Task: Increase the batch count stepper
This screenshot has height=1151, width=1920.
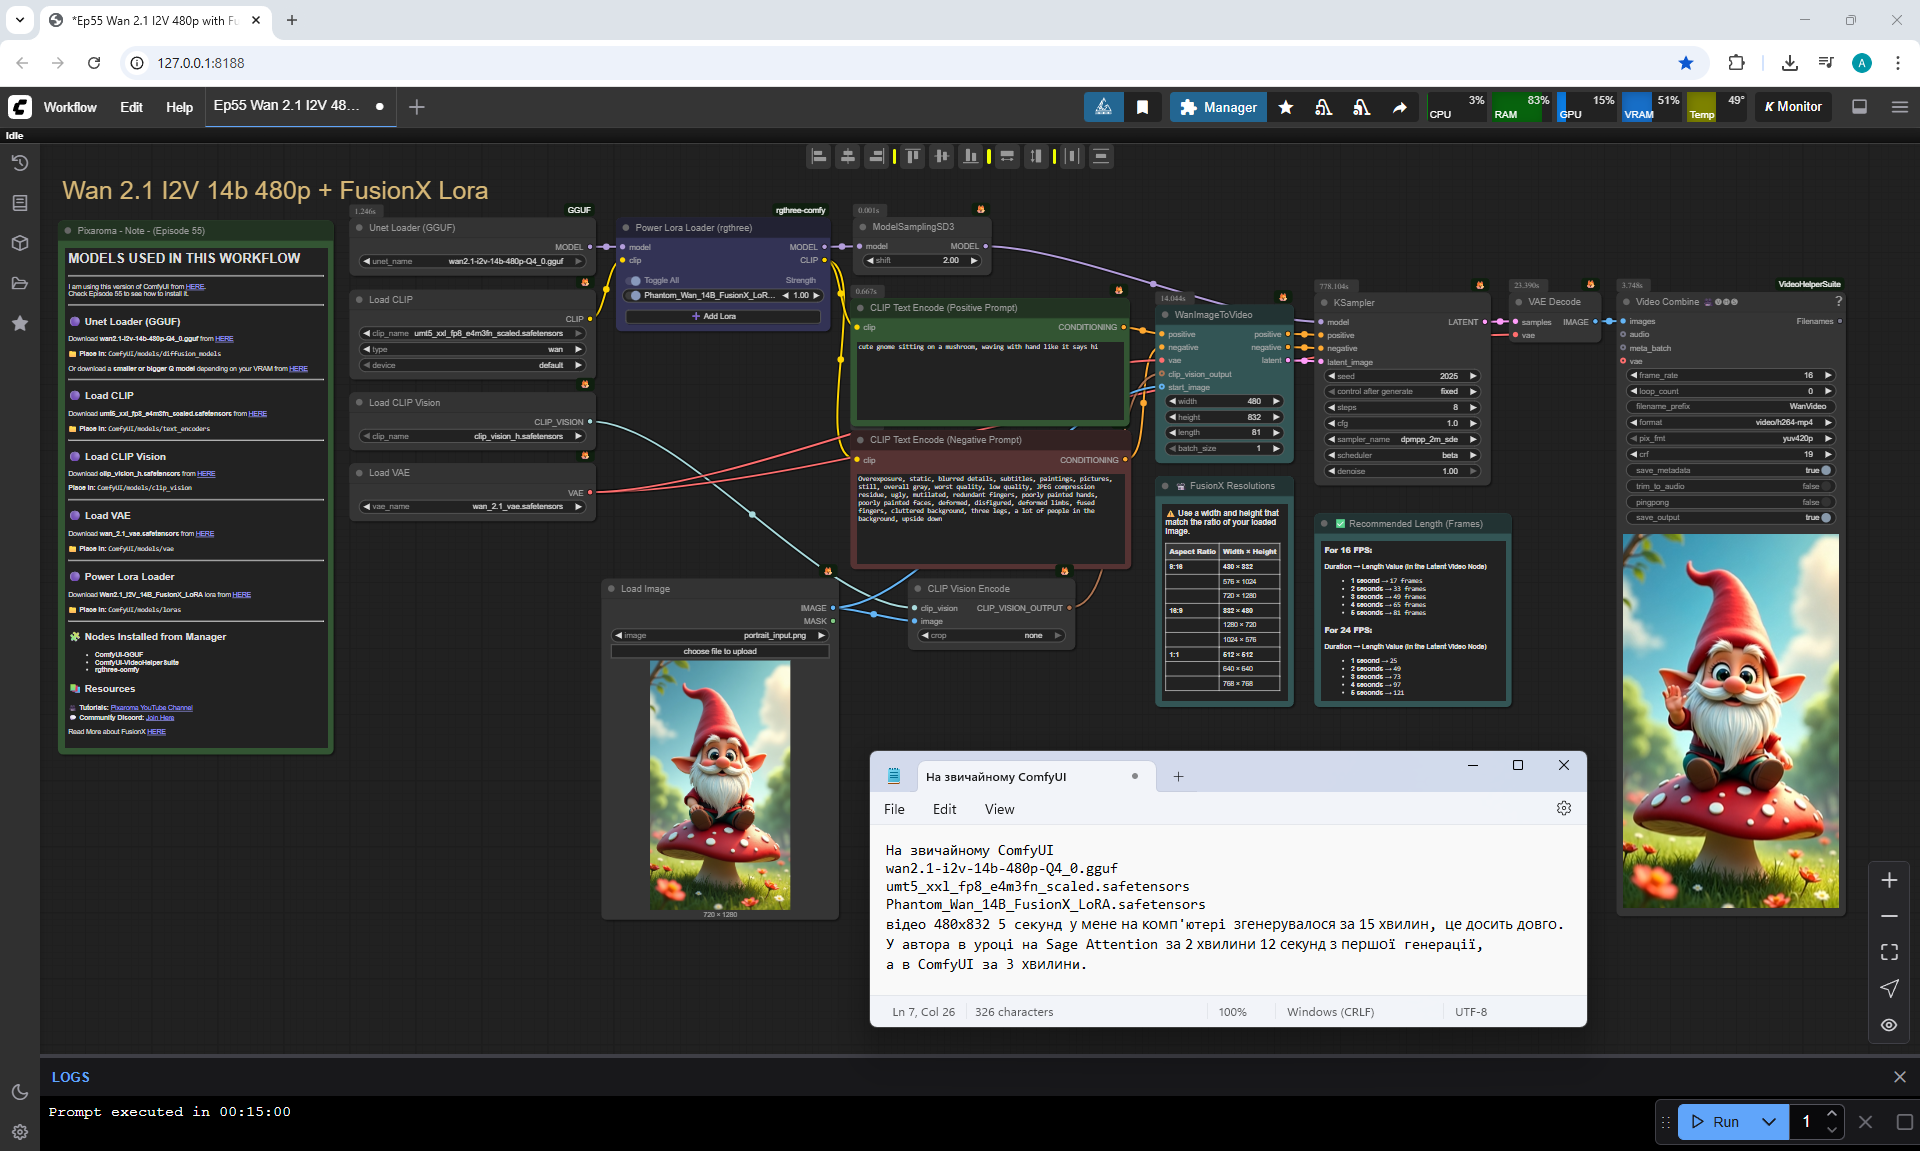Action: 1831,1114
